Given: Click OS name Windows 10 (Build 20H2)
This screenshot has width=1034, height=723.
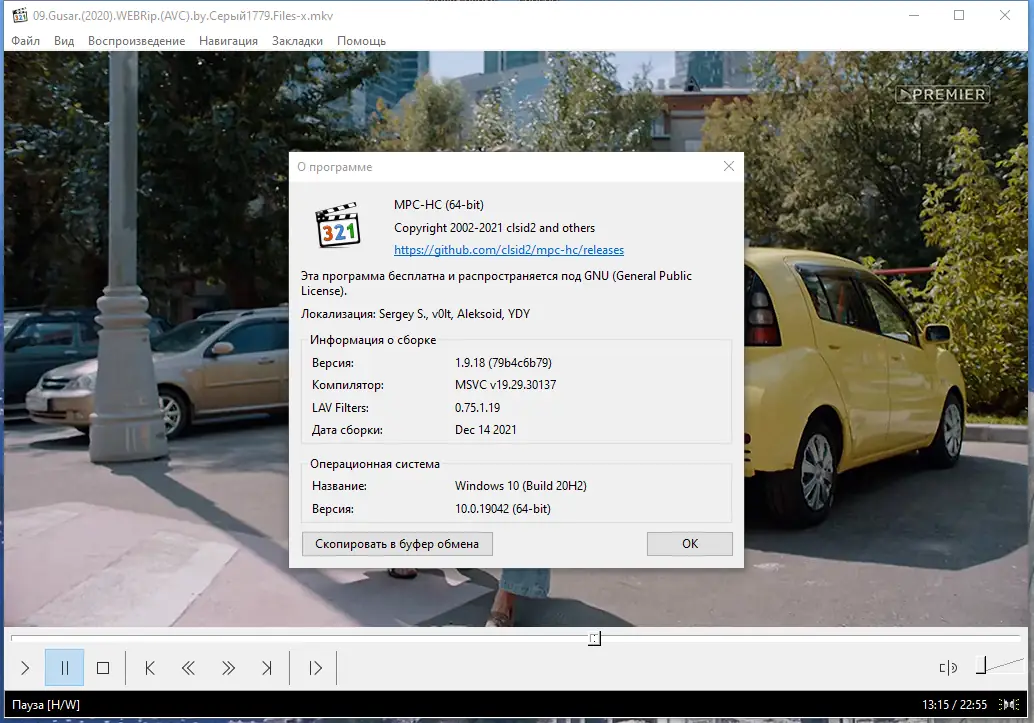Looking at the screenshot, I should pos(520,486).
